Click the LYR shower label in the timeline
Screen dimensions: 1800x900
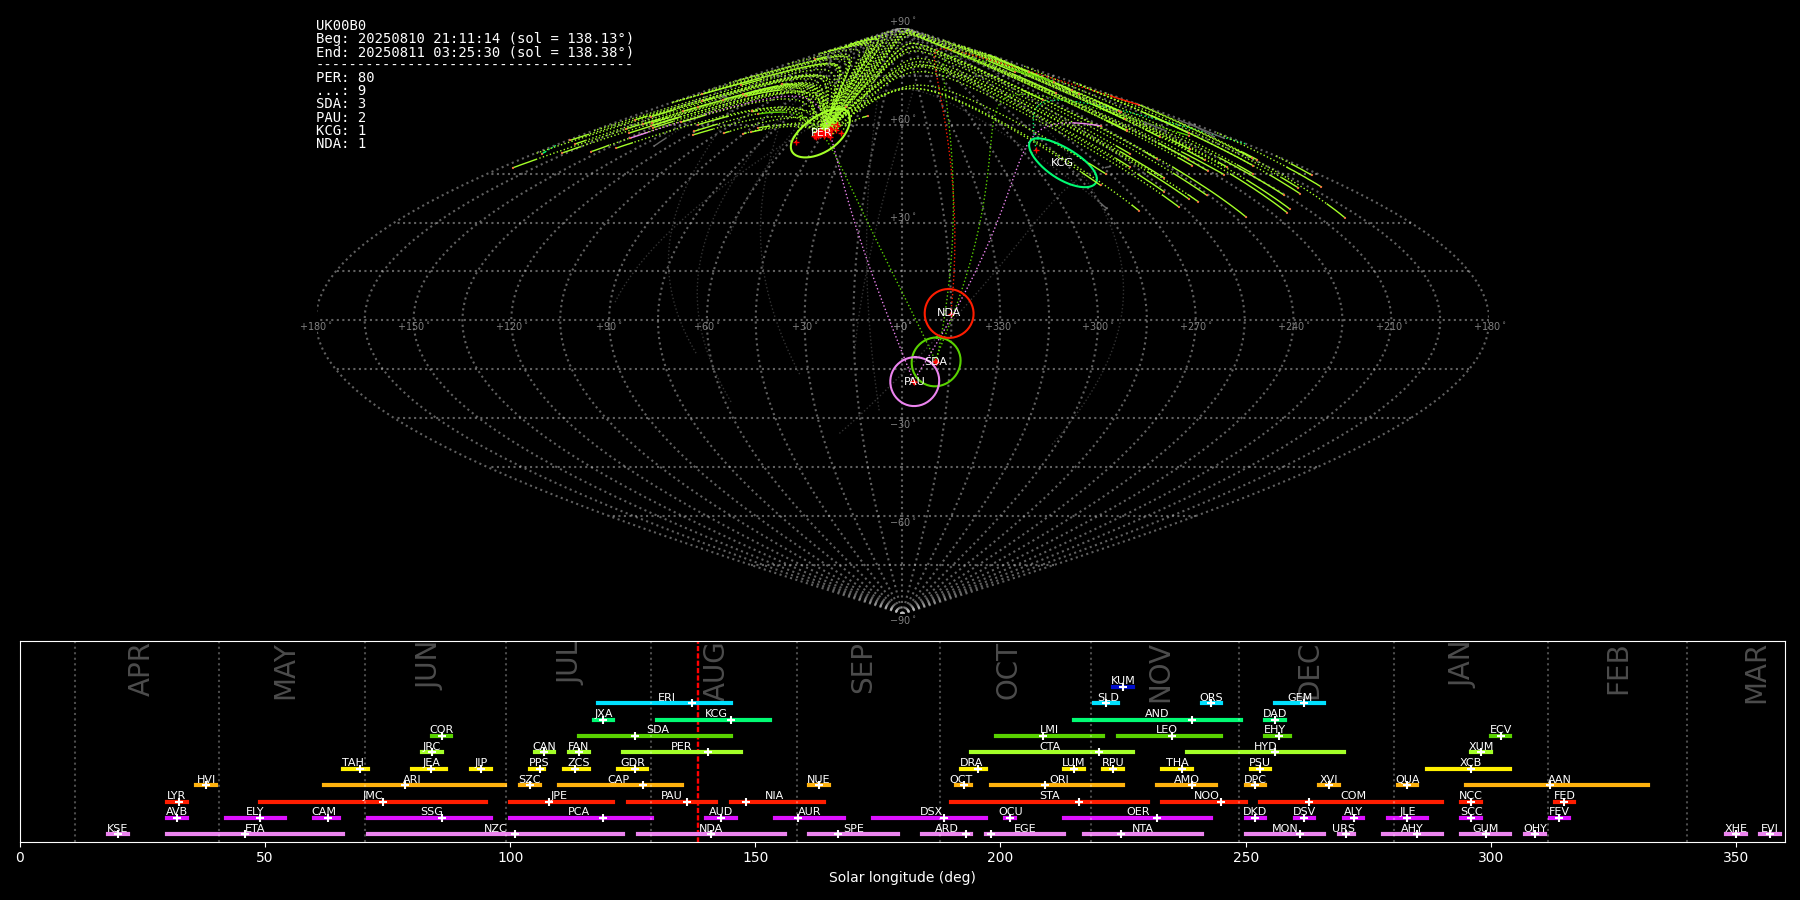click(x=176, y=796)
